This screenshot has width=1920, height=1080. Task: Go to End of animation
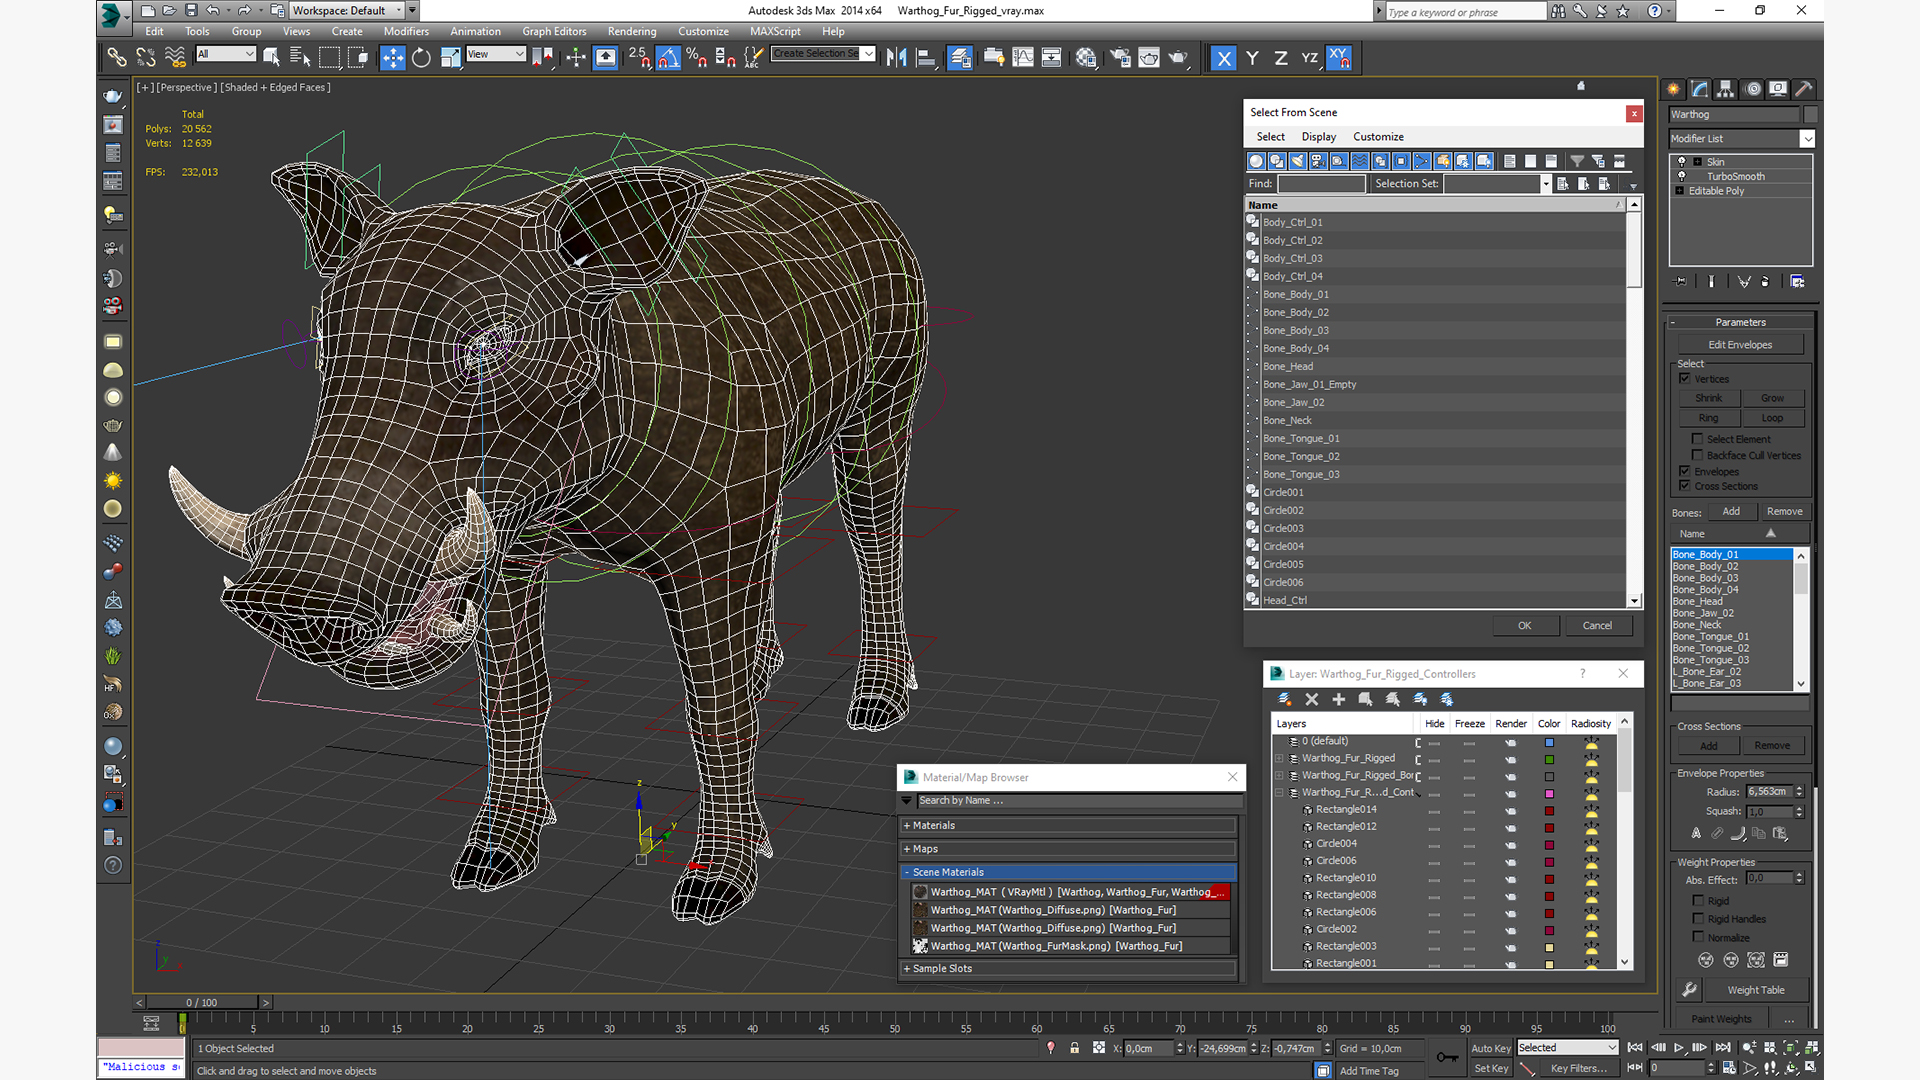(1723, 1048)
